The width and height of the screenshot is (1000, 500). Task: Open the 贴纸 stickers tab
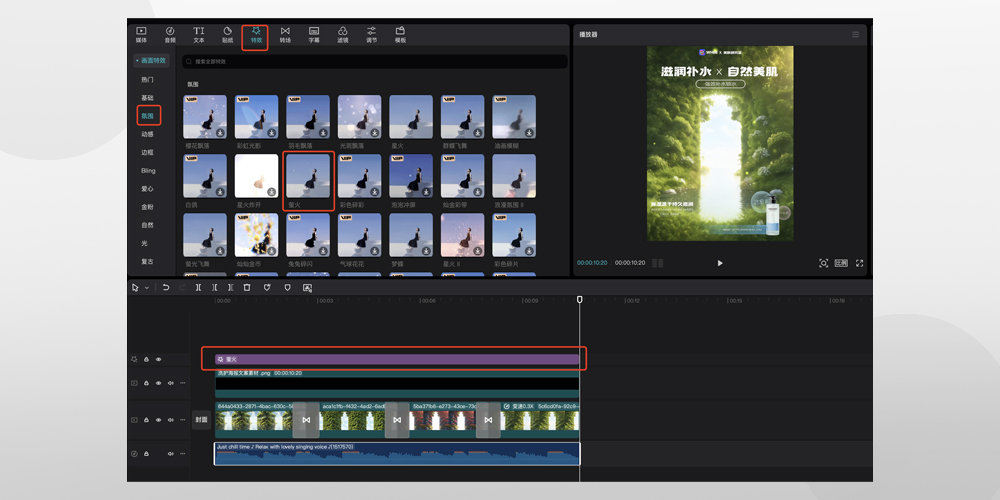coord(227,34)
